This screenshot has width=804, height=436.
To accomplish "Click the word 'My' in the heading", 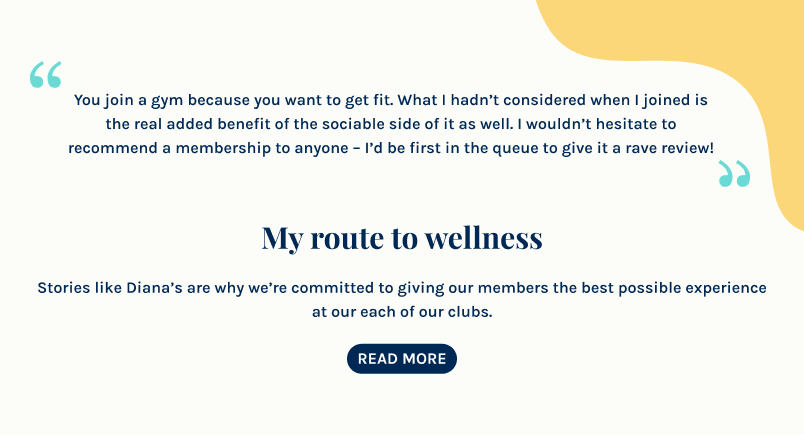I will click(x=282, y=239).
